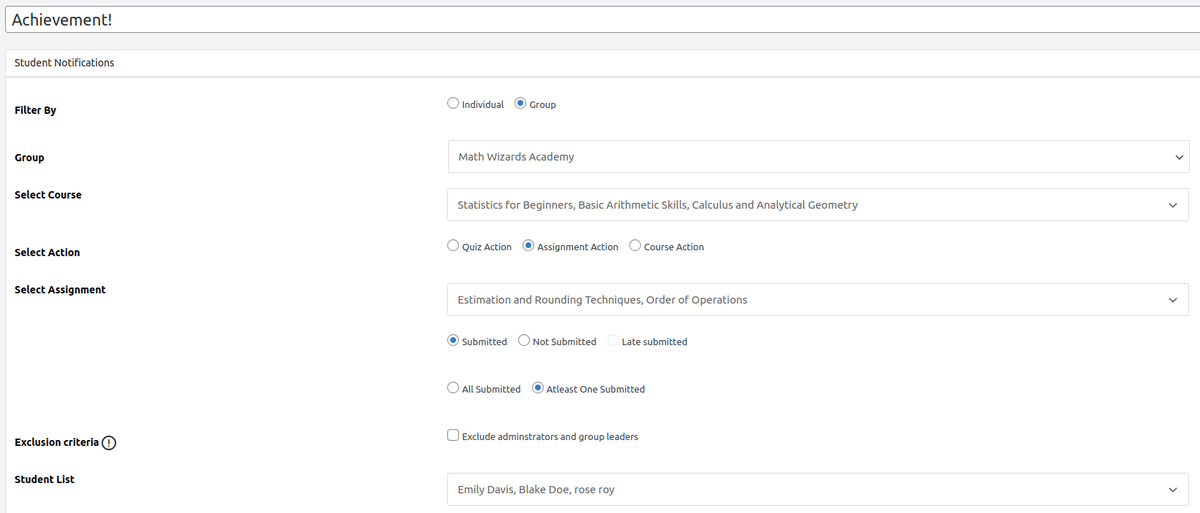Select the Not Submitted radio button
This screenshot has width=1200, height=513.
coord(524,341)
